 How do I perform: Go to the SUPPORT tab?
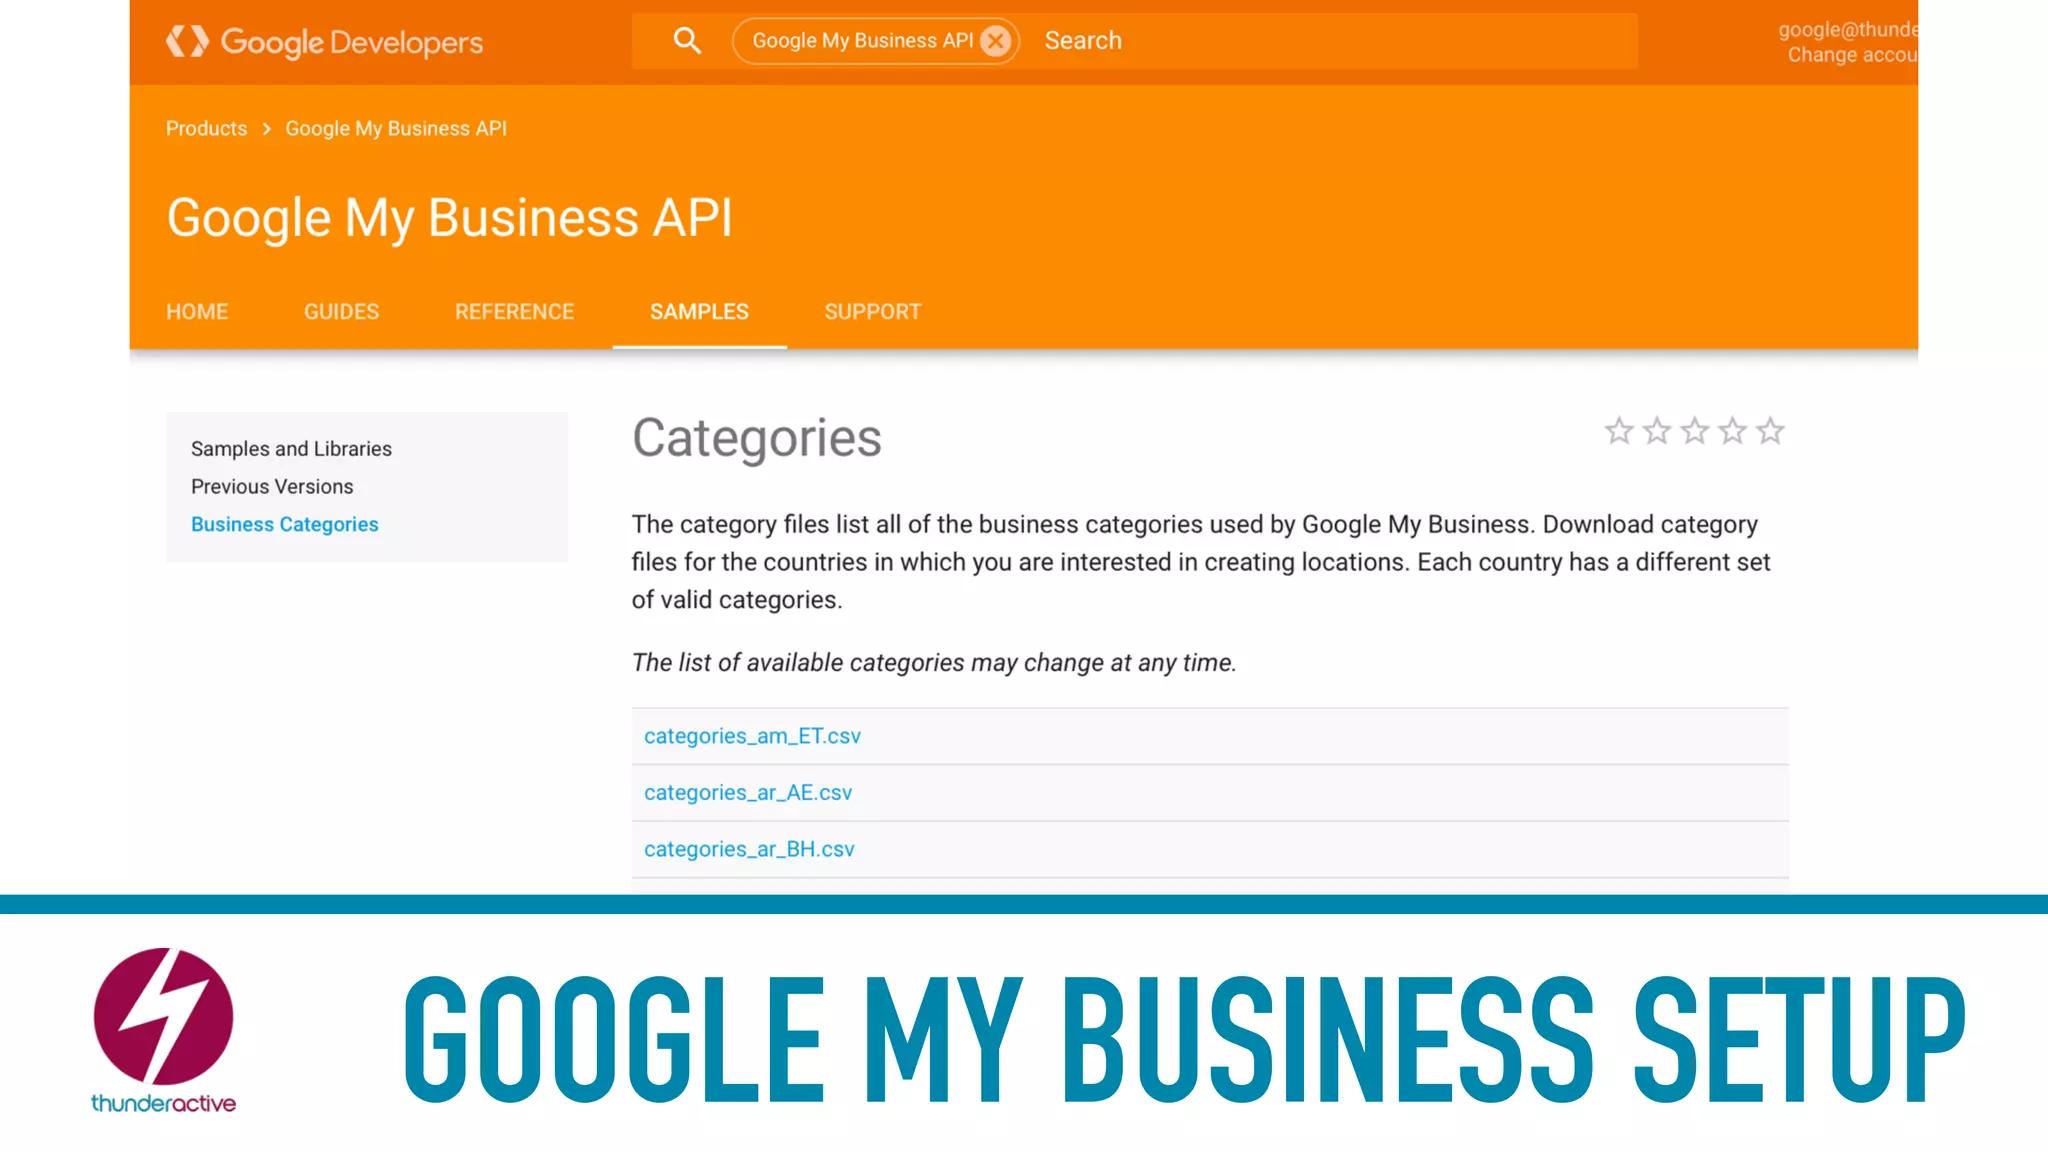873,312
